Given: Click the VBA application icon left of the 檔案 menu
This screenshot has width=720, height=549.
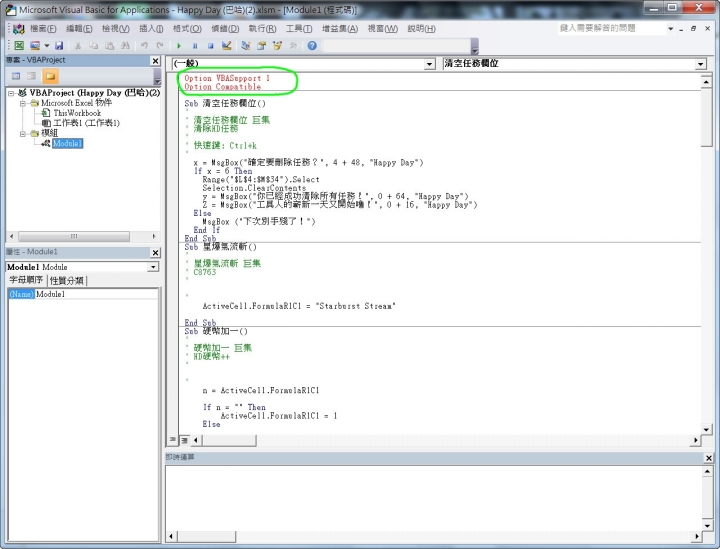Looking at the screenshot, I should 19,29.
